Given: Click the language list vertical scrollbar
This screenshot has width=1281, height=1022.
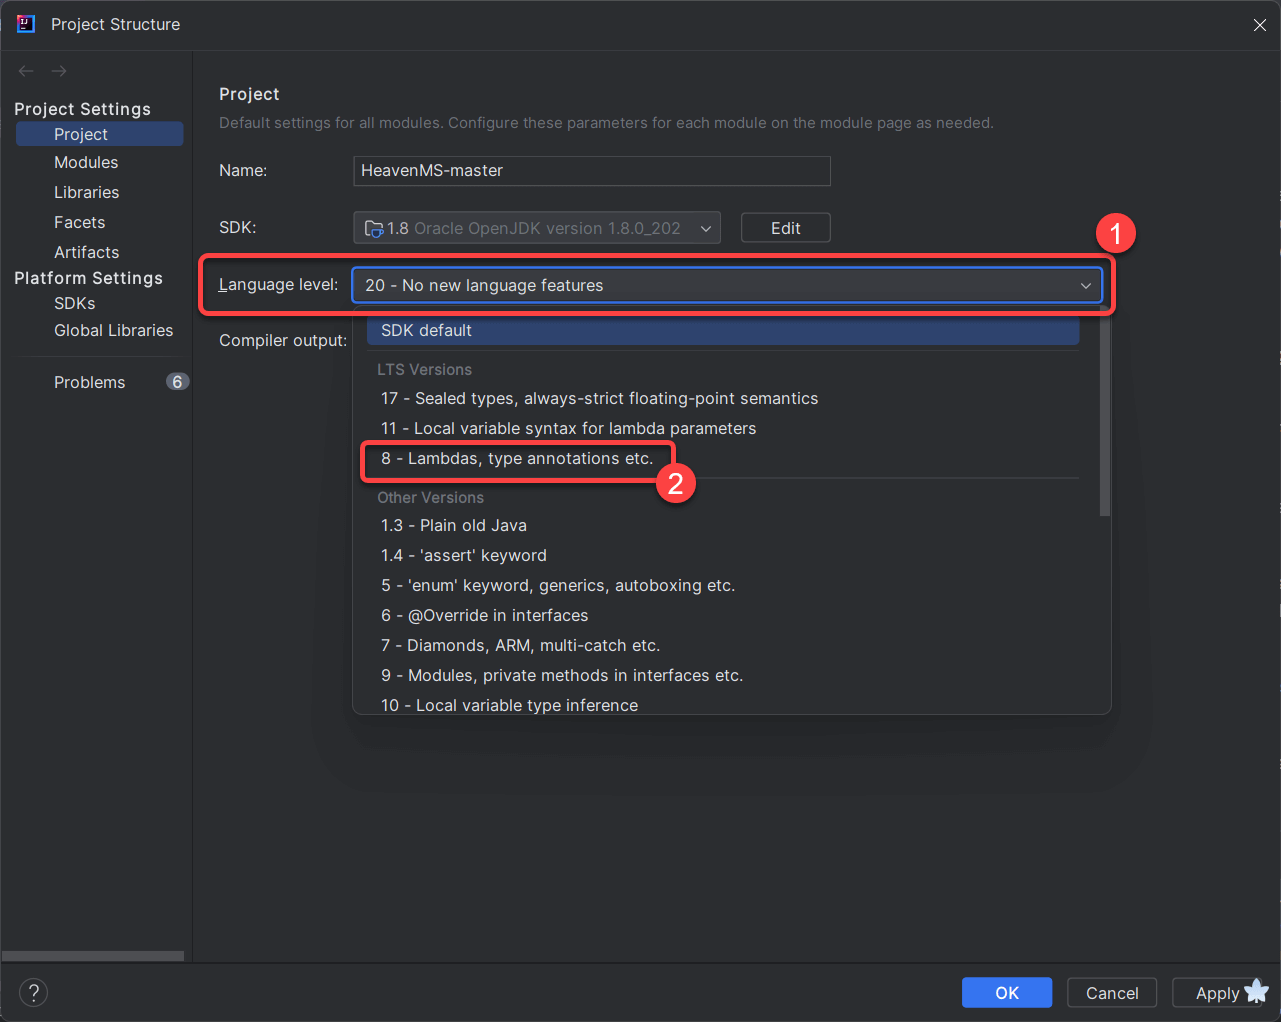Looking at the screenshot, I should pos(1105,412).
